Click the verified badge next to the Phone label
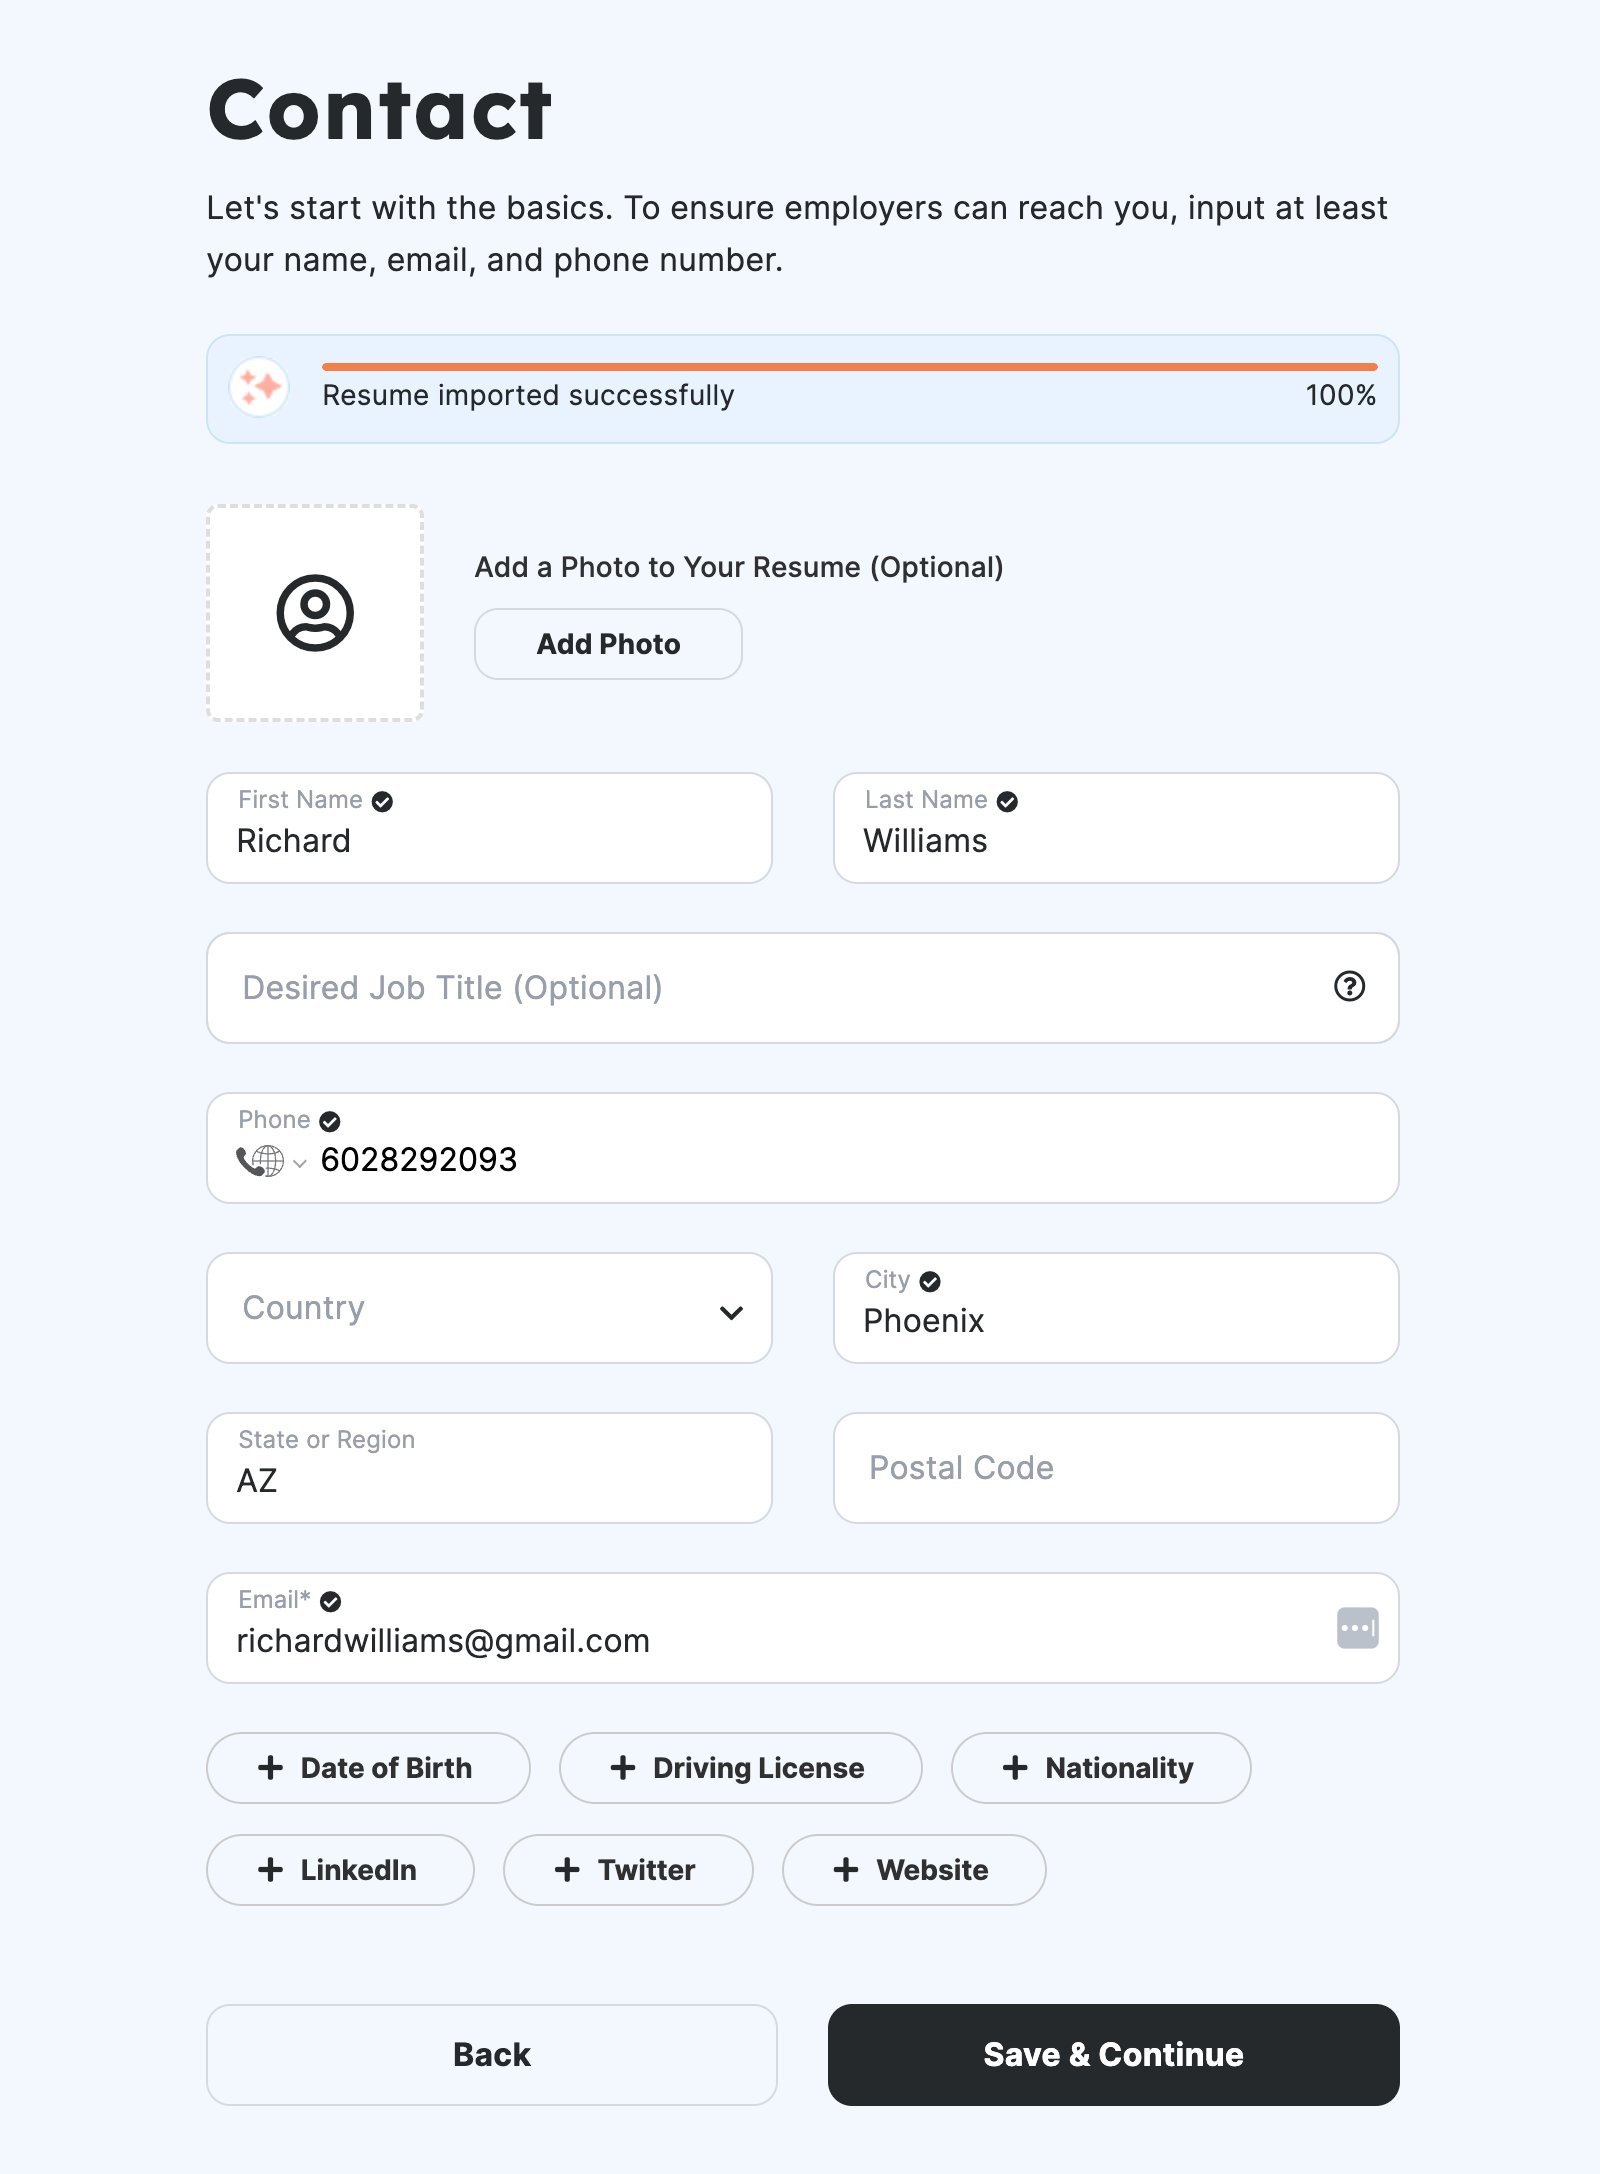Screen dimensions: 1600x2174 tap(330, 1120)
